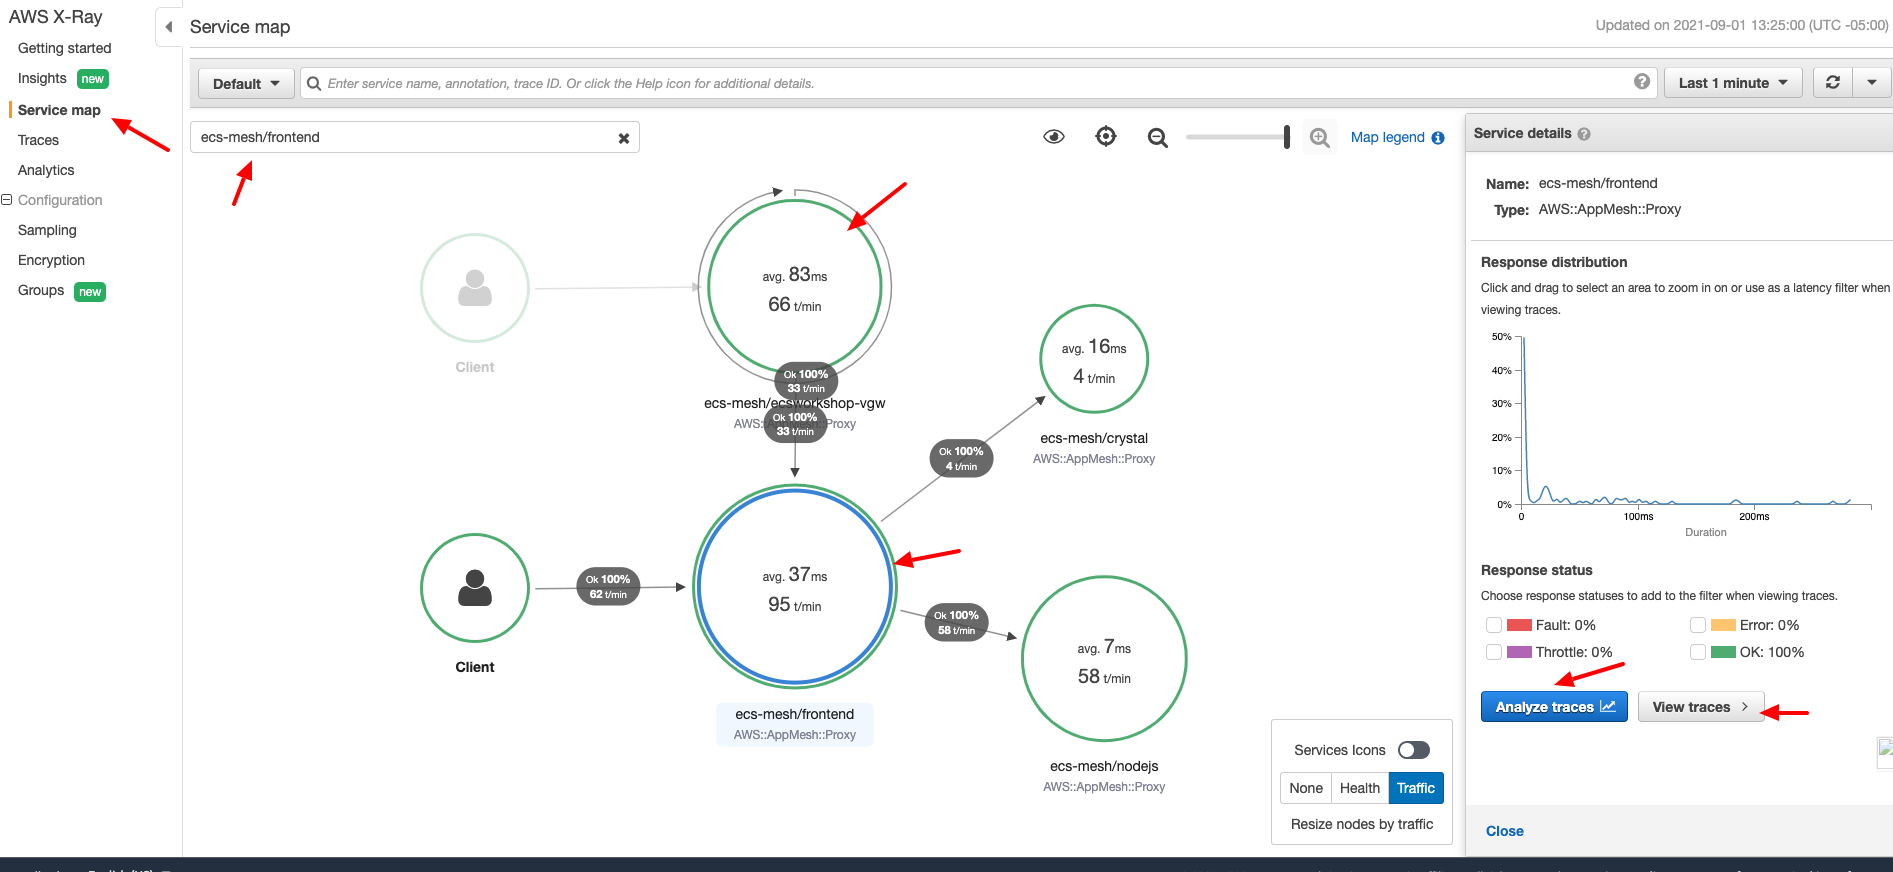Close the Service details panel

click(x=1505, y=831)
